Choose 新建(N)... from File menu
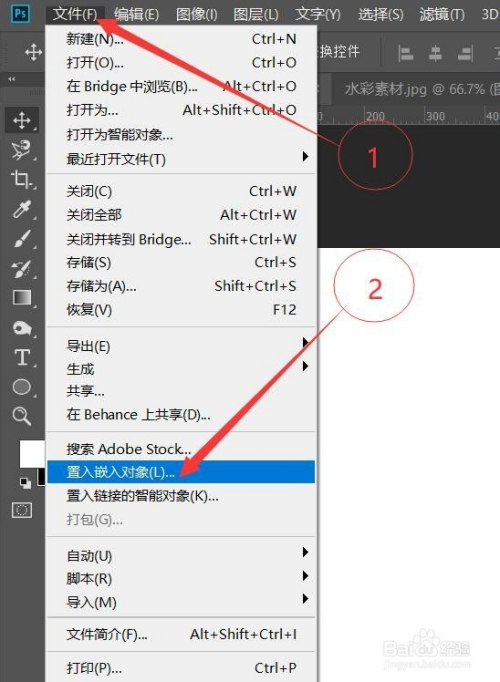Viewport: 500px width, 682px height. click(x=181, y=39)
